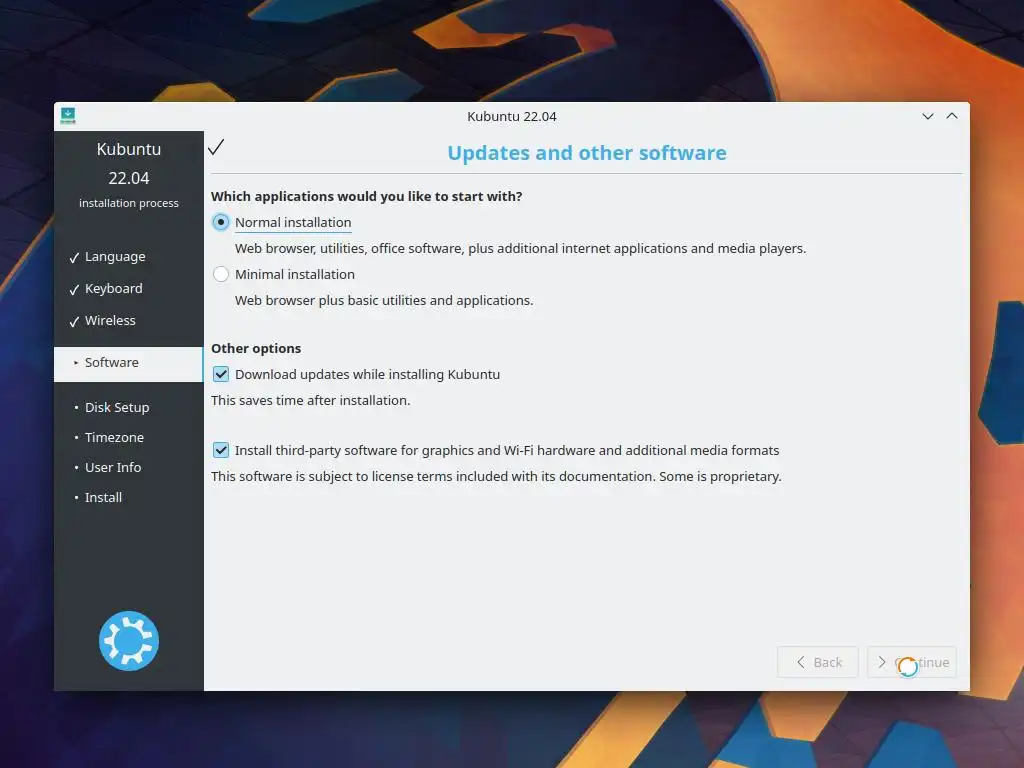Select the Normal installation radio button

[x=221, y=222]
